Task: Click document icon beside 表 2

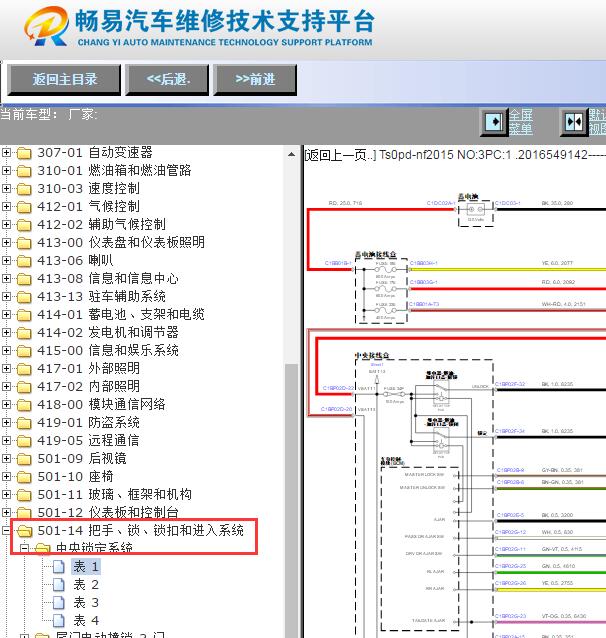Action: click(59, 585)
